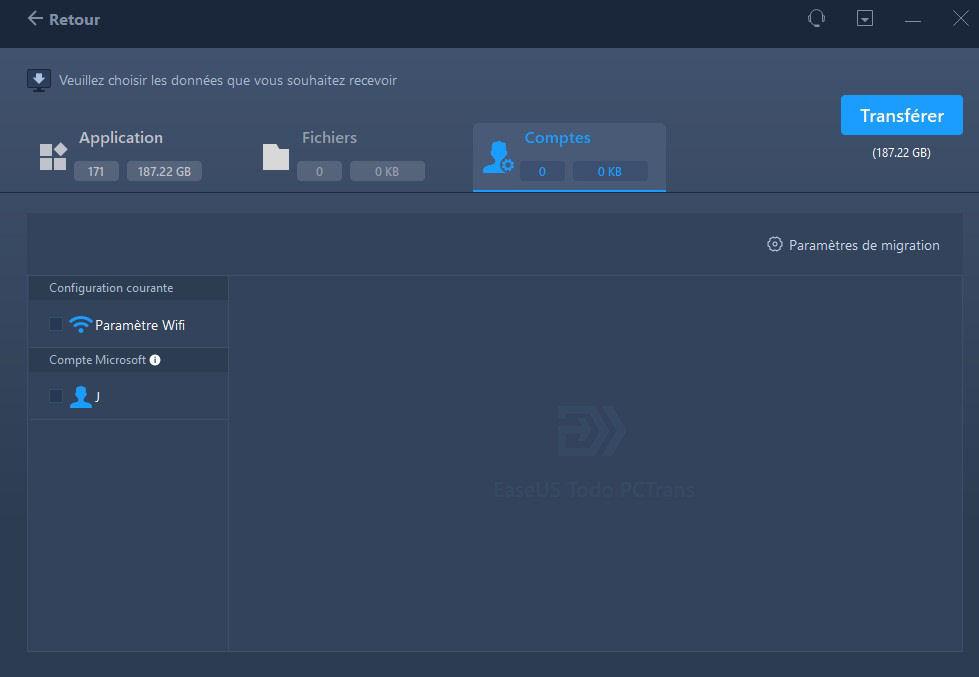Switch to the Application tab
The height and width of the screenshot is (677, 979).
(x=121, y=157)
